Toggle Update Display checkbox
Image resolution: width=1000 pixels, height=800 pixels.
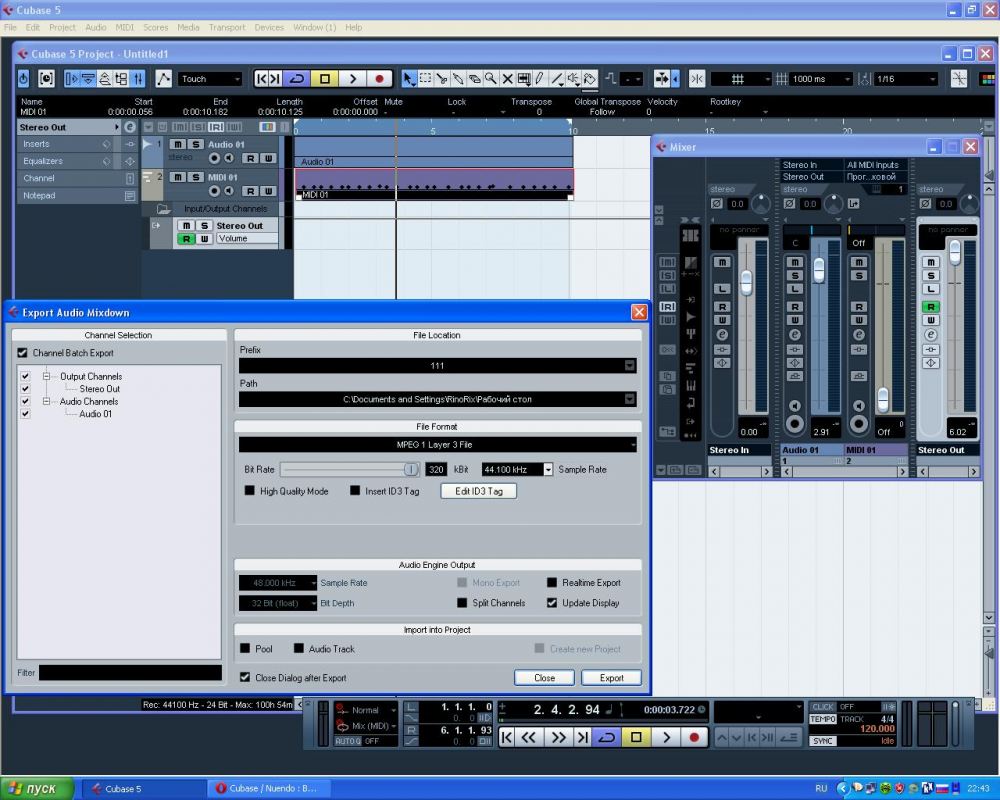[552, 603]
